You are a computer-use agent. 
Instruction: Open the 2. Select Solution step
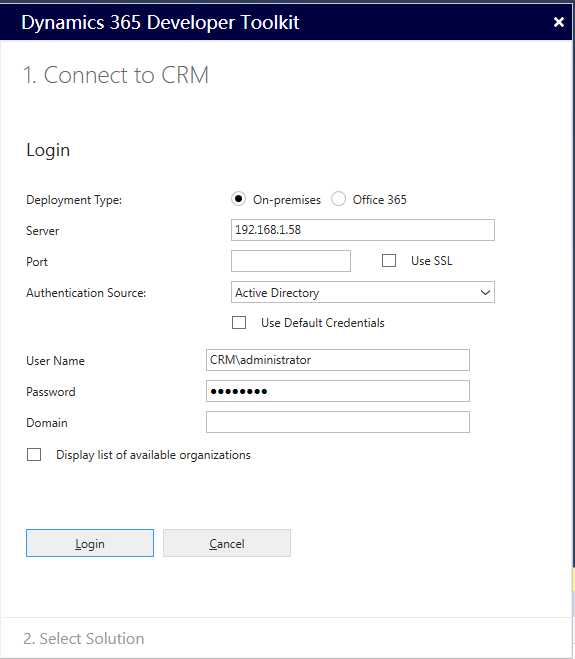point(84,638)
